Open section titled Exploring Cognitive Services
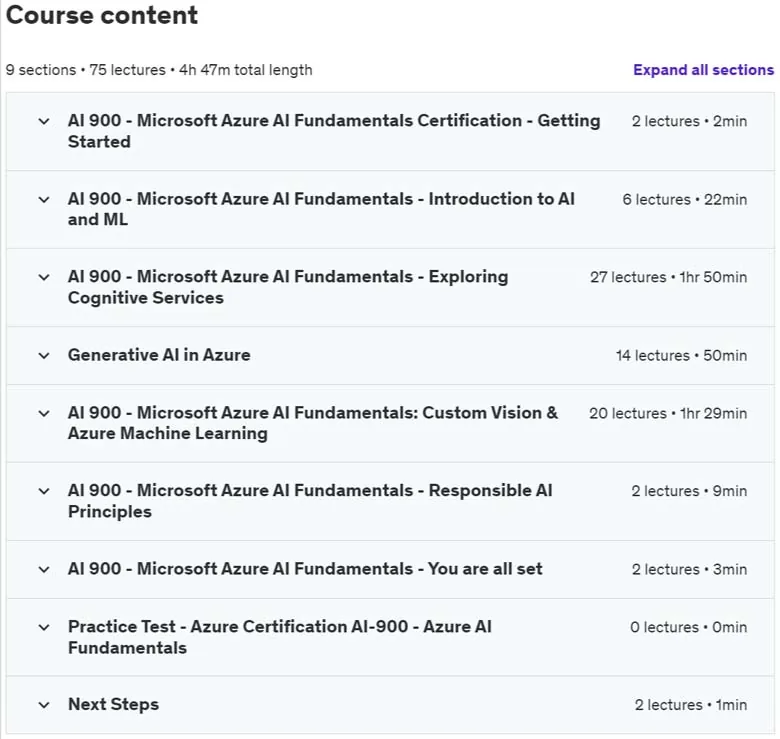780x739 pixels. [288, 287]
